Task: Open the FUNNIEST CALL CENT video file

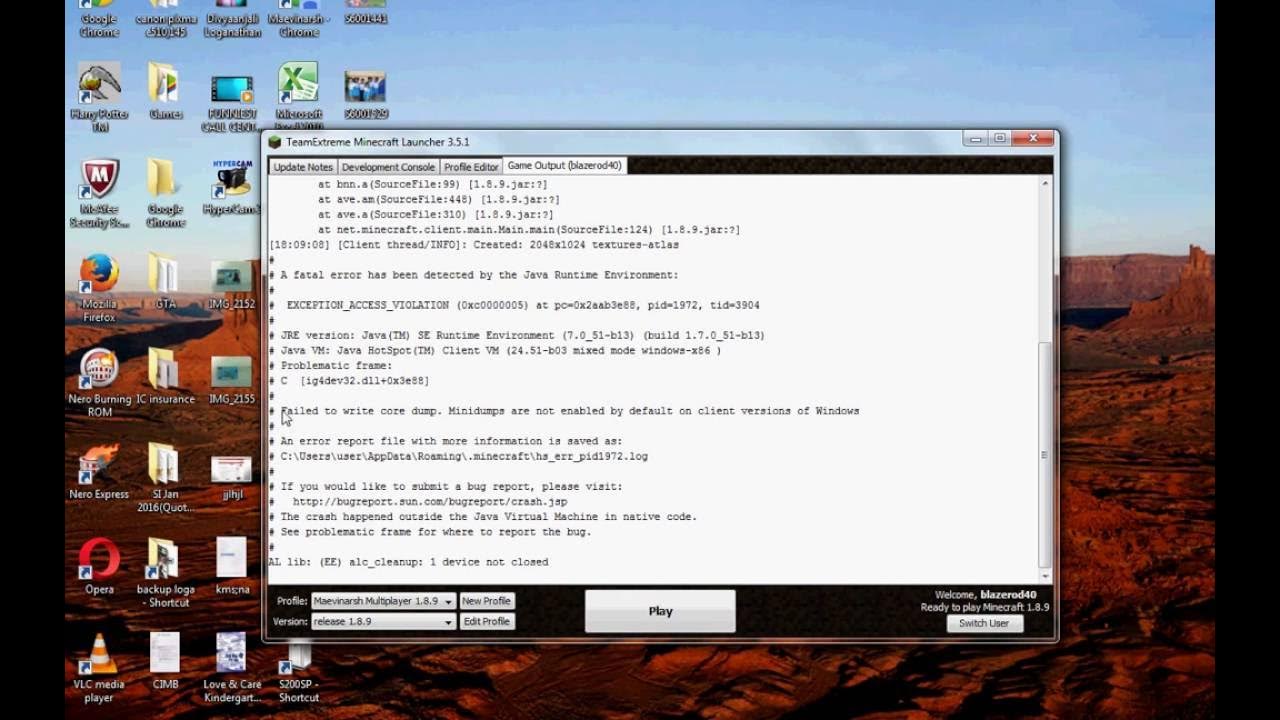Action: click(231, 104)
